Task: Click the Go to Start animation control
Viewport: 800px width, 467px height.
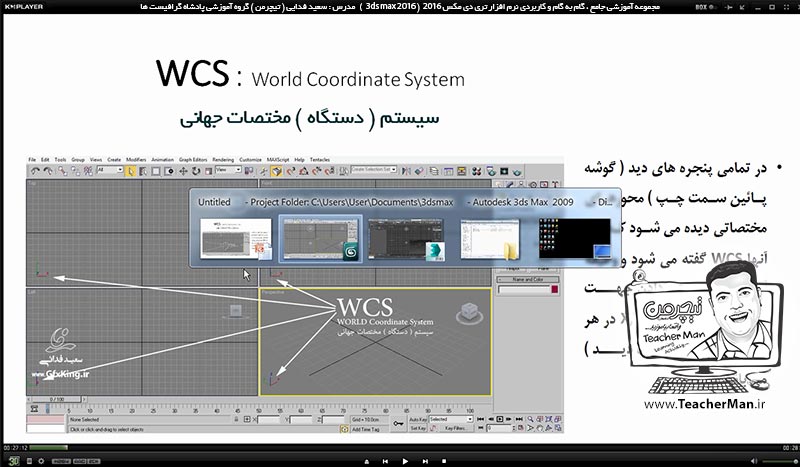Action: pos(480,419)
